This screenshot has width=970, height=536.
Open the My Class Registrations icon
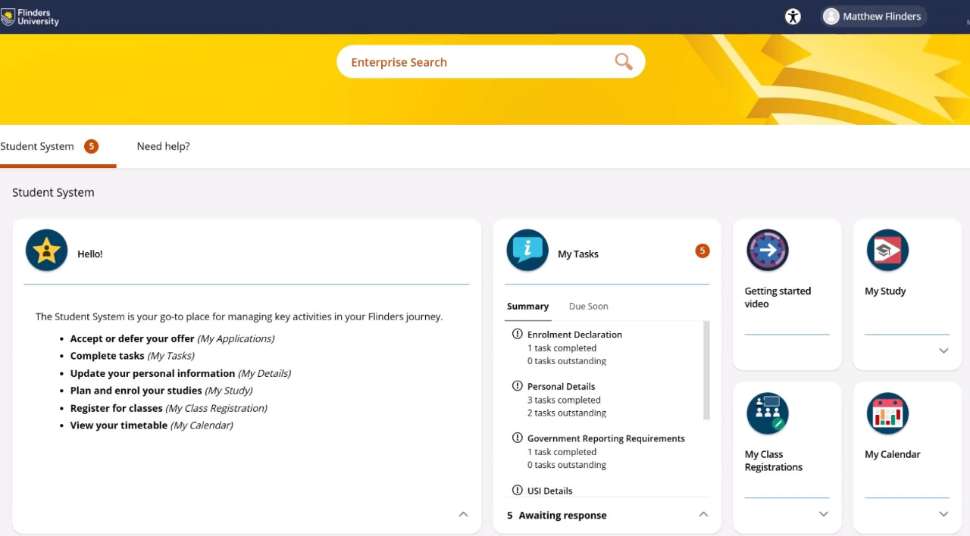(x=767, y=413)
